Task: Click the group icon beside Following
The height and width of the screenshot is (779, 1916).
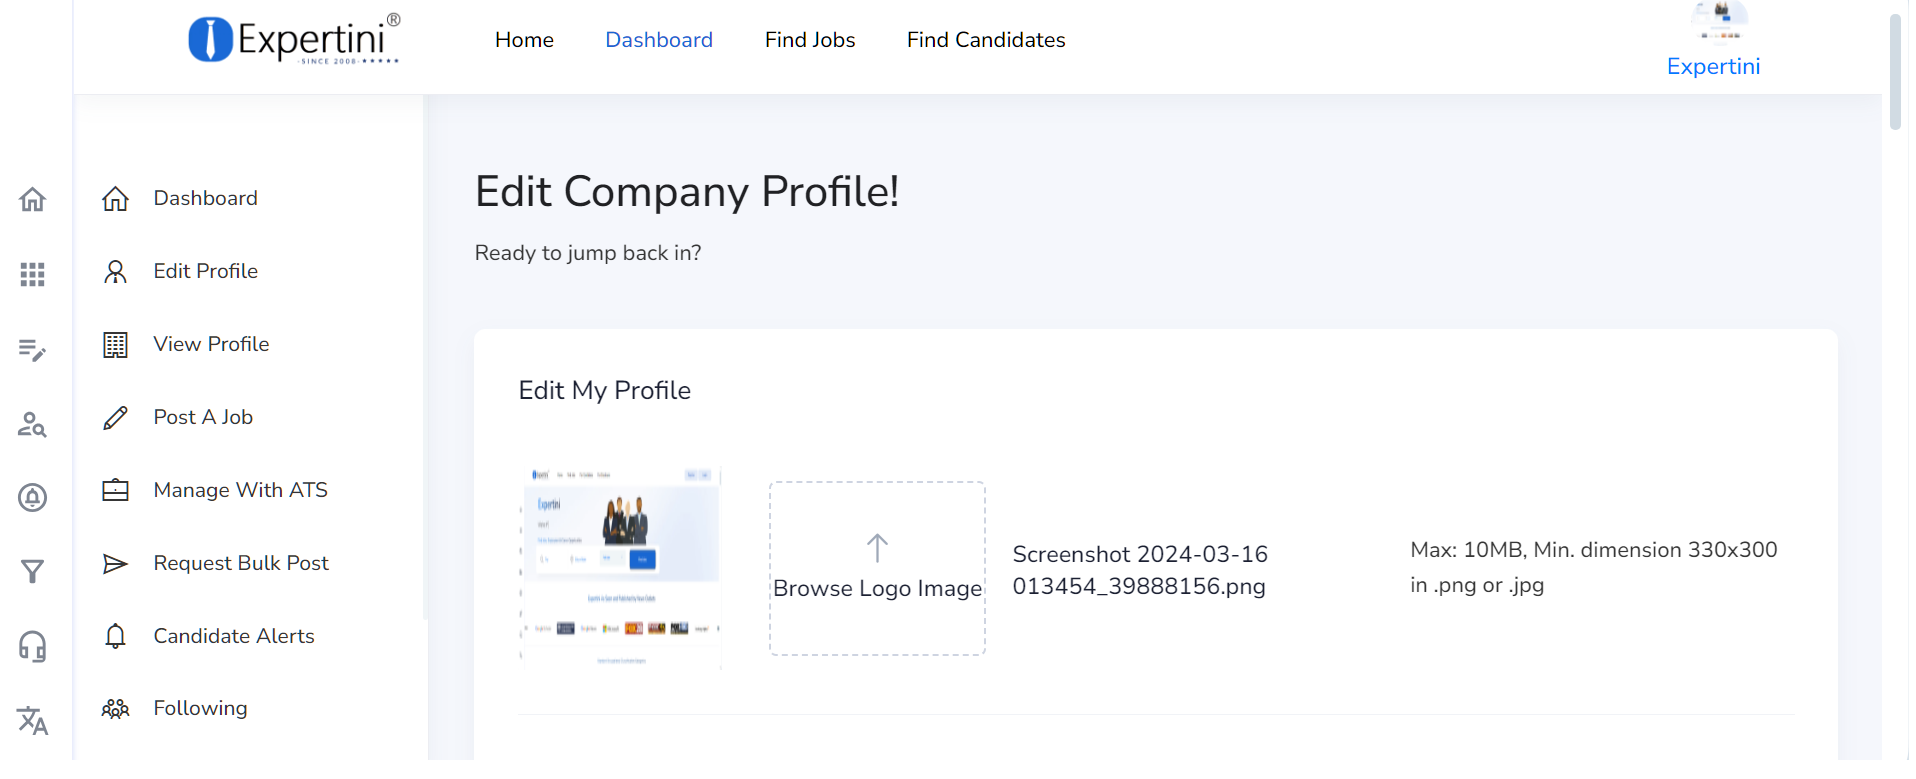Action: click(115, 708)
